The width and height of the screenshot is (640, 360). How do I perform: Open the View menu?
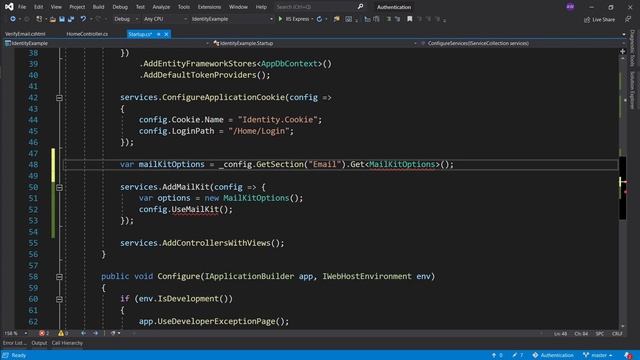pyautogui.click(x=56, y=7)
